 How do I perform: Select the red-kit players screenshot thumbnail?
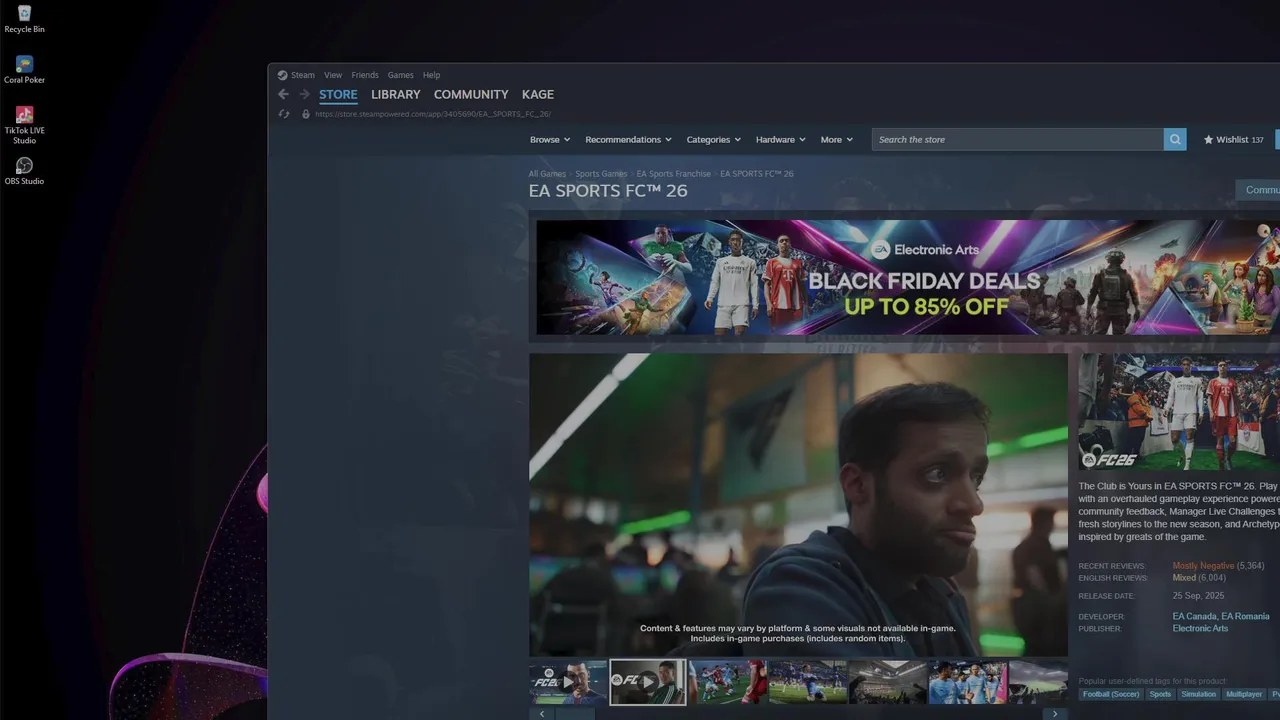pos(728,682)
